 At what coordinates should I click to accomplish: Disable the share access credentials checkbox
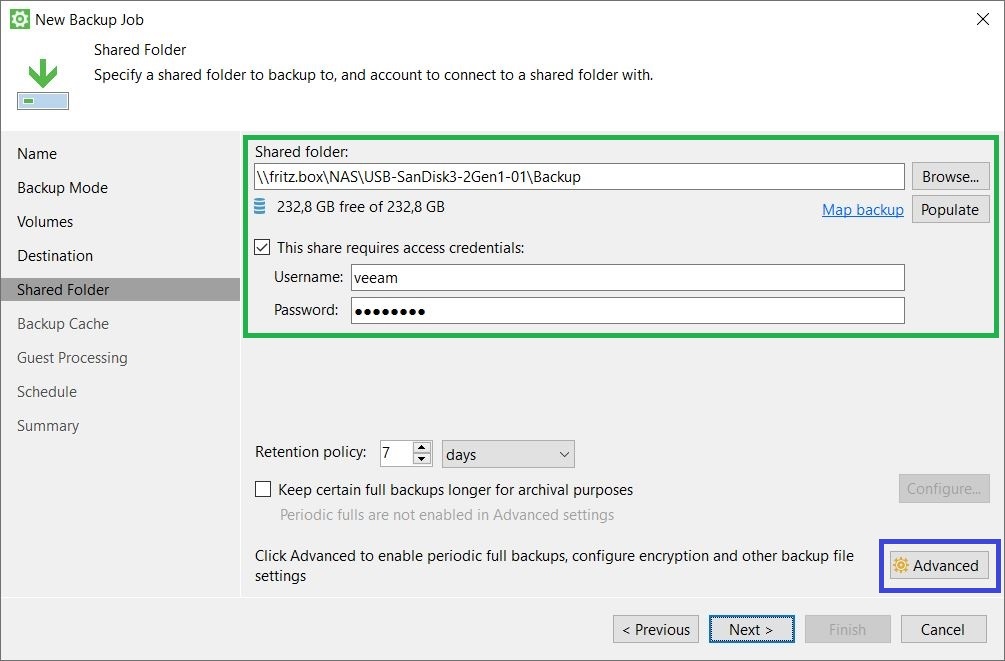pos(262,247)
